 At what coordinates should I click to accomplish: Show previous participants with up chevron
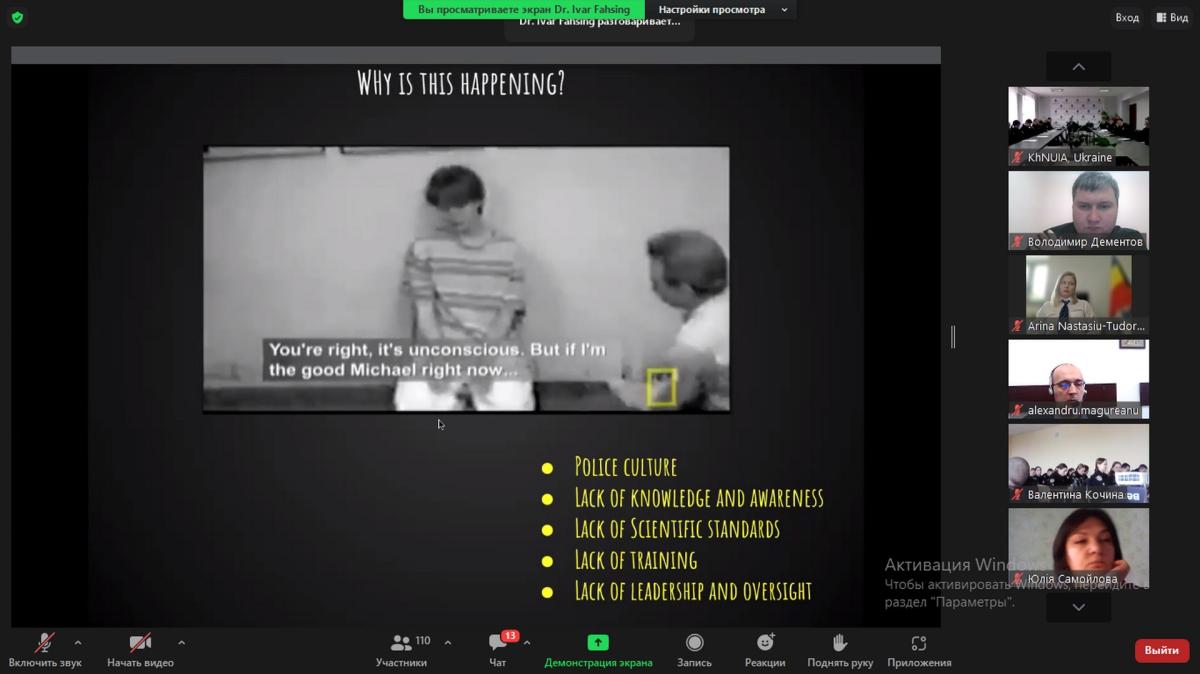tap(1078, 67)
